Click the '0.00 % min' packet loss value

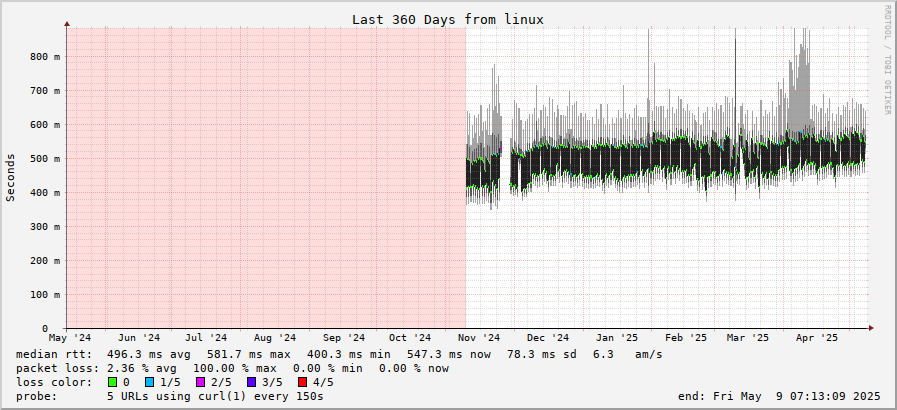tap(328, 368)
